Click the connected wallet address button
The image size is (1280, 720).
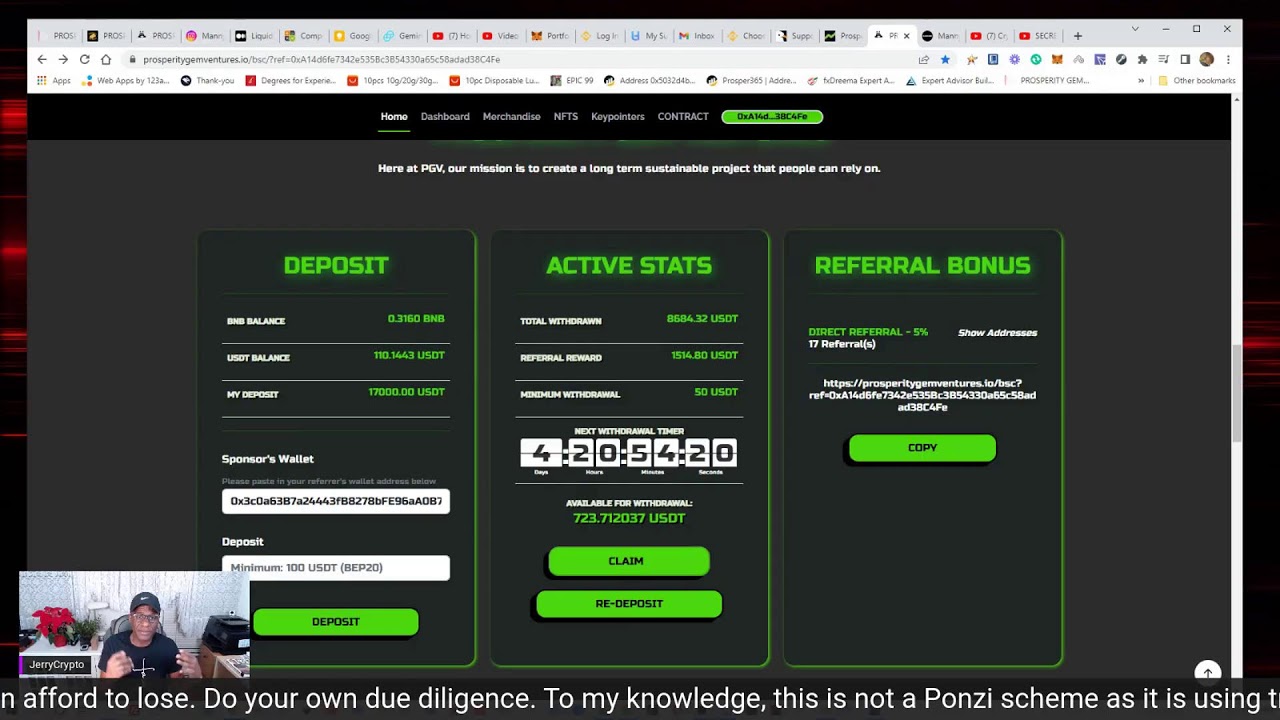pyautogui.click(x=772, y=116)
